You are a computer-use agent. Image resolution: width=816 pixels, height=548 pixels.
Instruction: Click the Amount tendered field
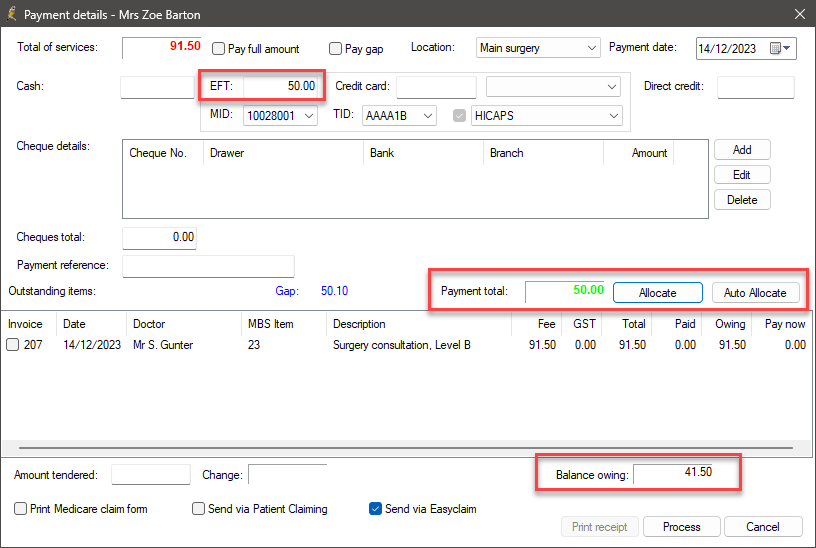[151, 474]
